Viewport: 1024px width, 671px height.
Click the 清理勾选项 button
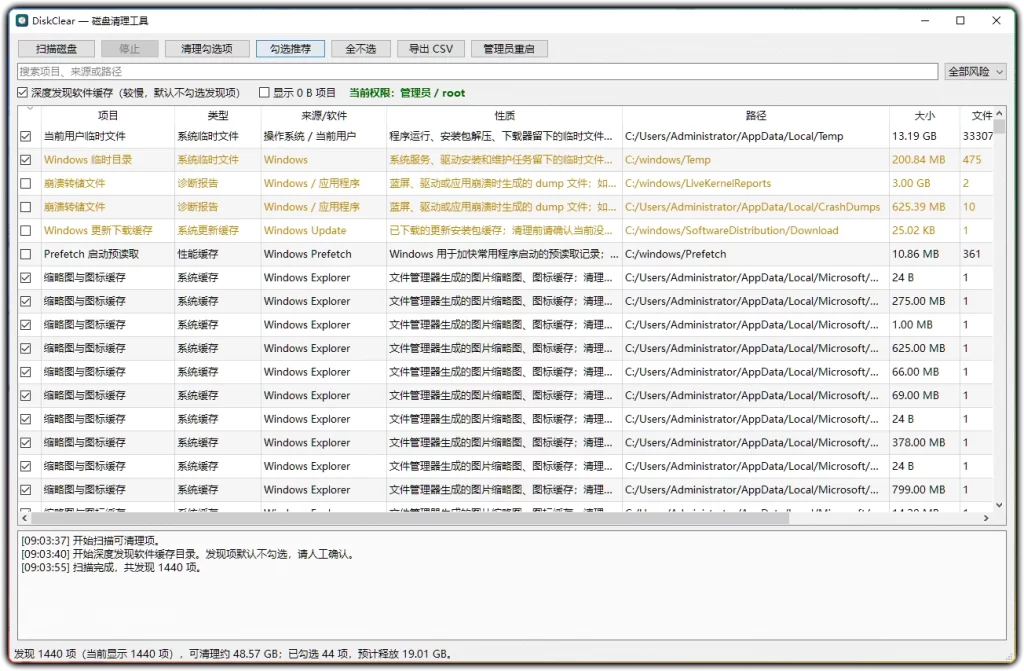(x=207, y=49)
